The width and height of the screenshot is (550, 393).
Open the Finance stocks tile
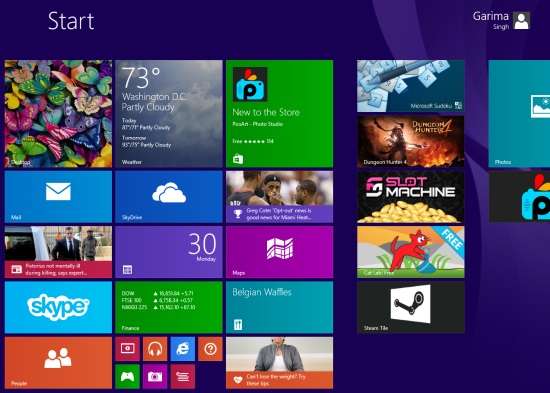coord(169,307)
